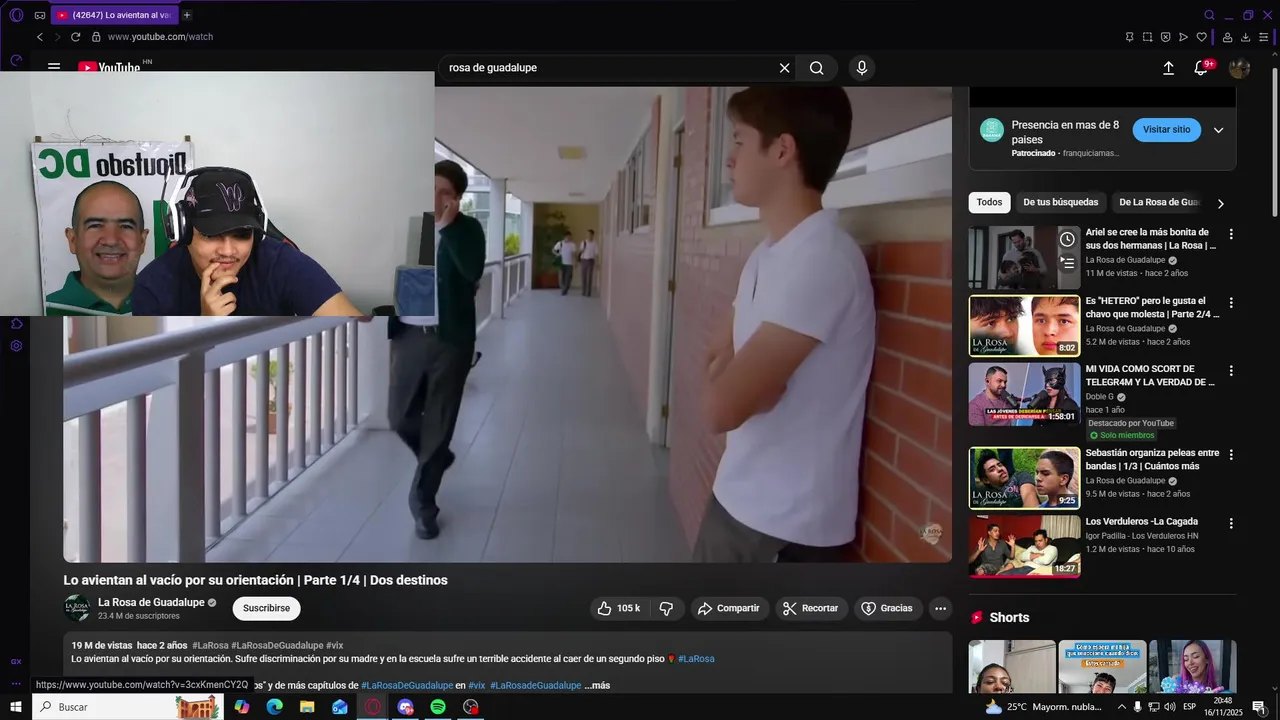Viewport: 1280px width, 720px height.
Task: Launch Spotify from the taskbar
Action: [438, 707]
